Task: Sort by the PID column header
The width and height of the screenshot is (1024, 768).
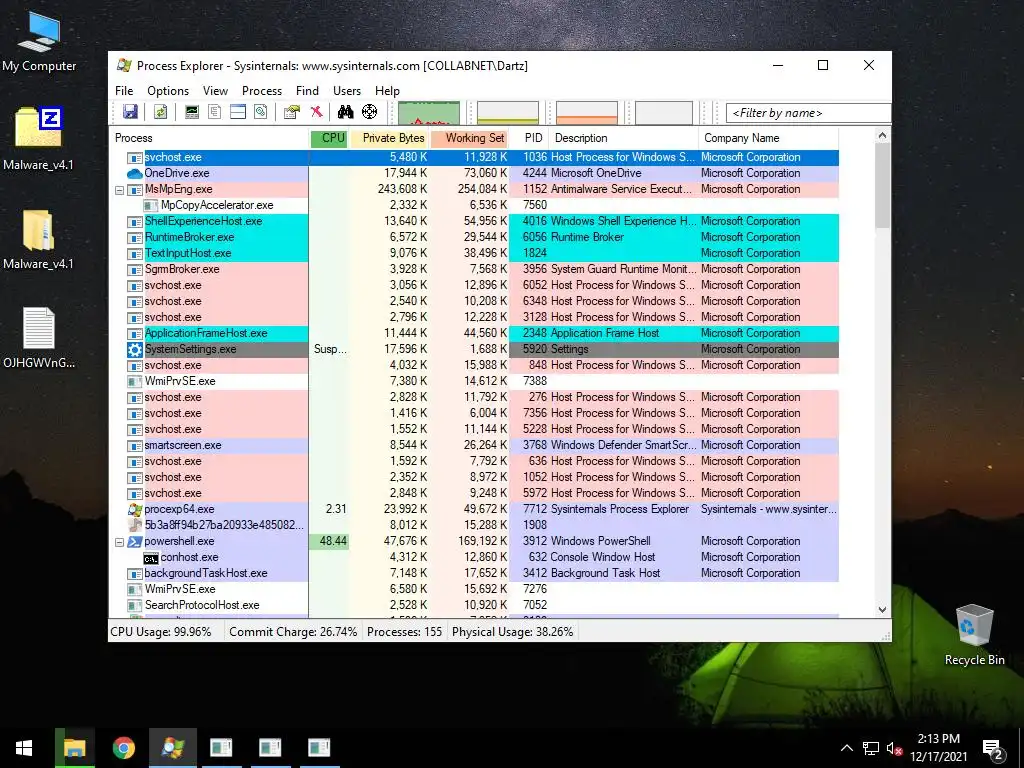Action: tap(530, 138)
